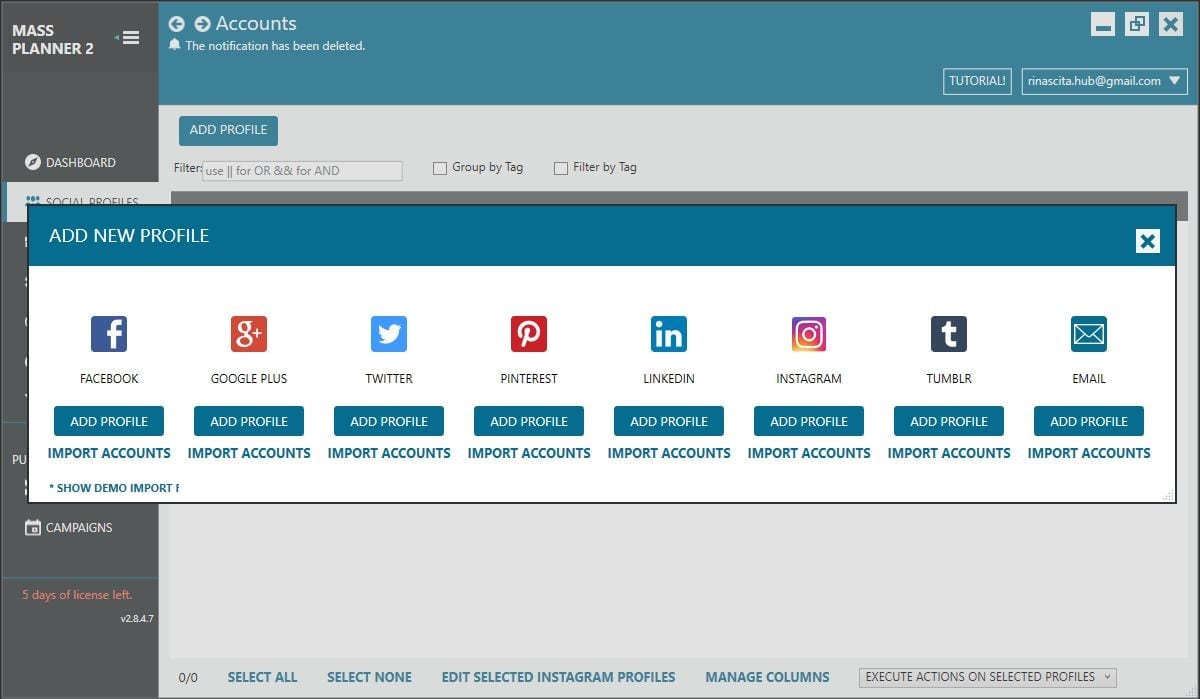The image size is (1200, 699).
Task: Click the notification bell icon
Action: coord(176,45)
